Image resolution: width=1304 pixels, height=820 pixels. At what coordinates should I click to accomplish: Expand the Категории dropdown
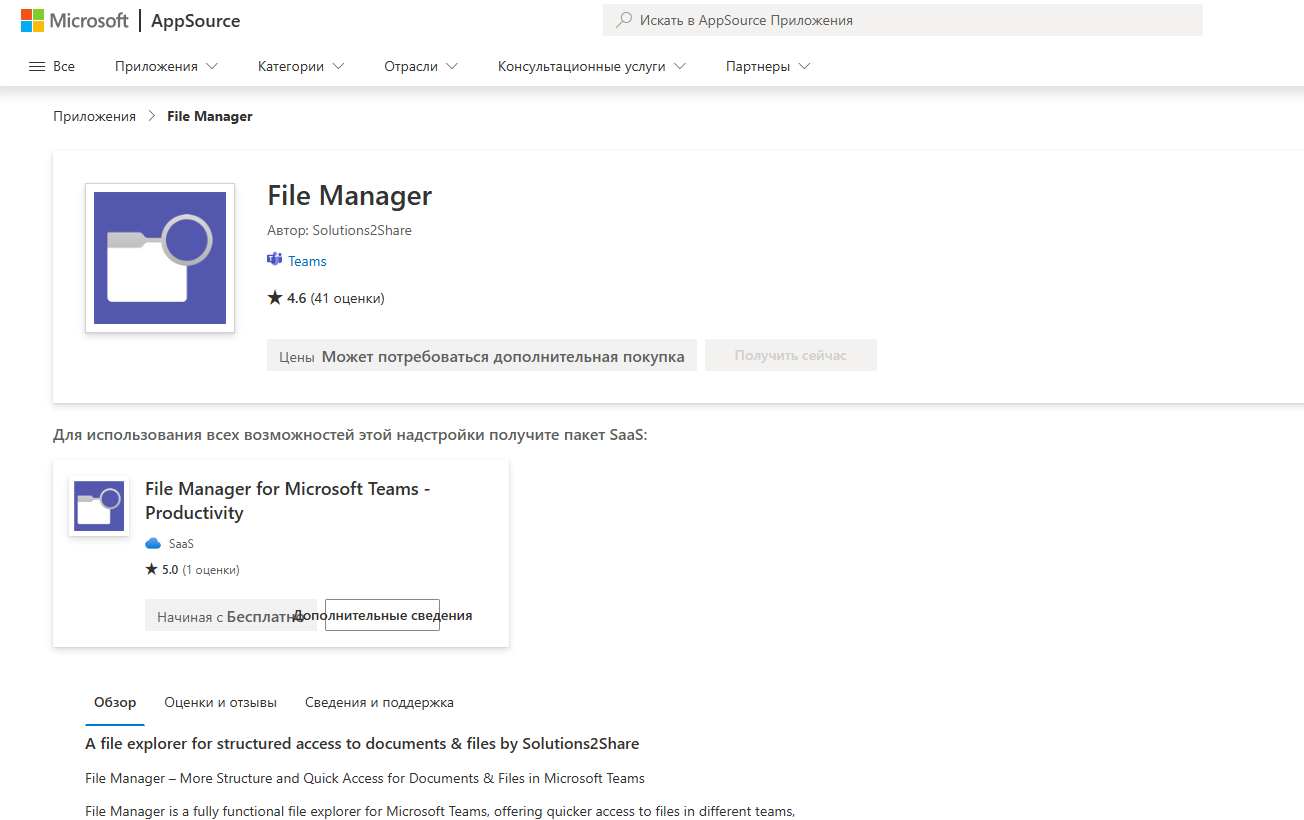tap(301, 66)
